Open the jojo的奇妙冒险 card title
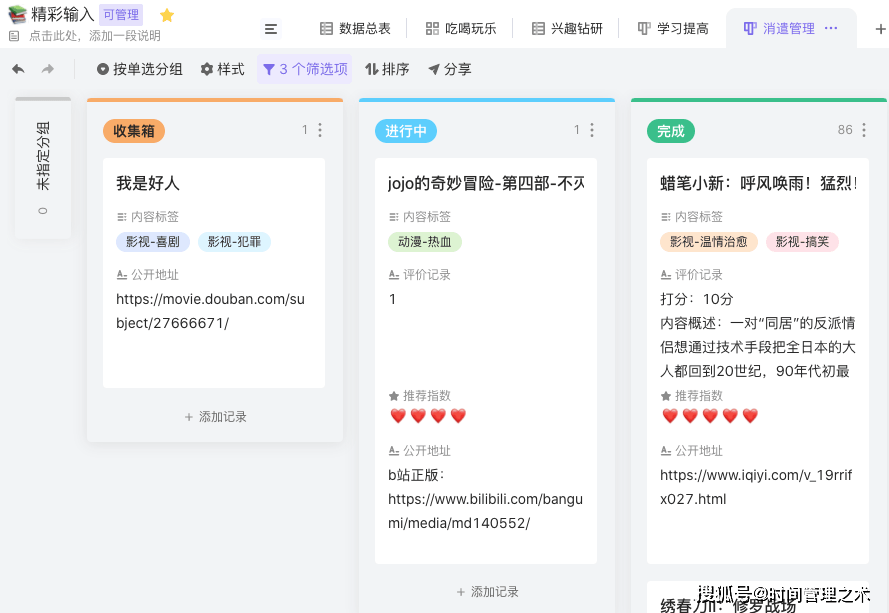Viewport: 889px width, 613px height. tap(486, 183)
